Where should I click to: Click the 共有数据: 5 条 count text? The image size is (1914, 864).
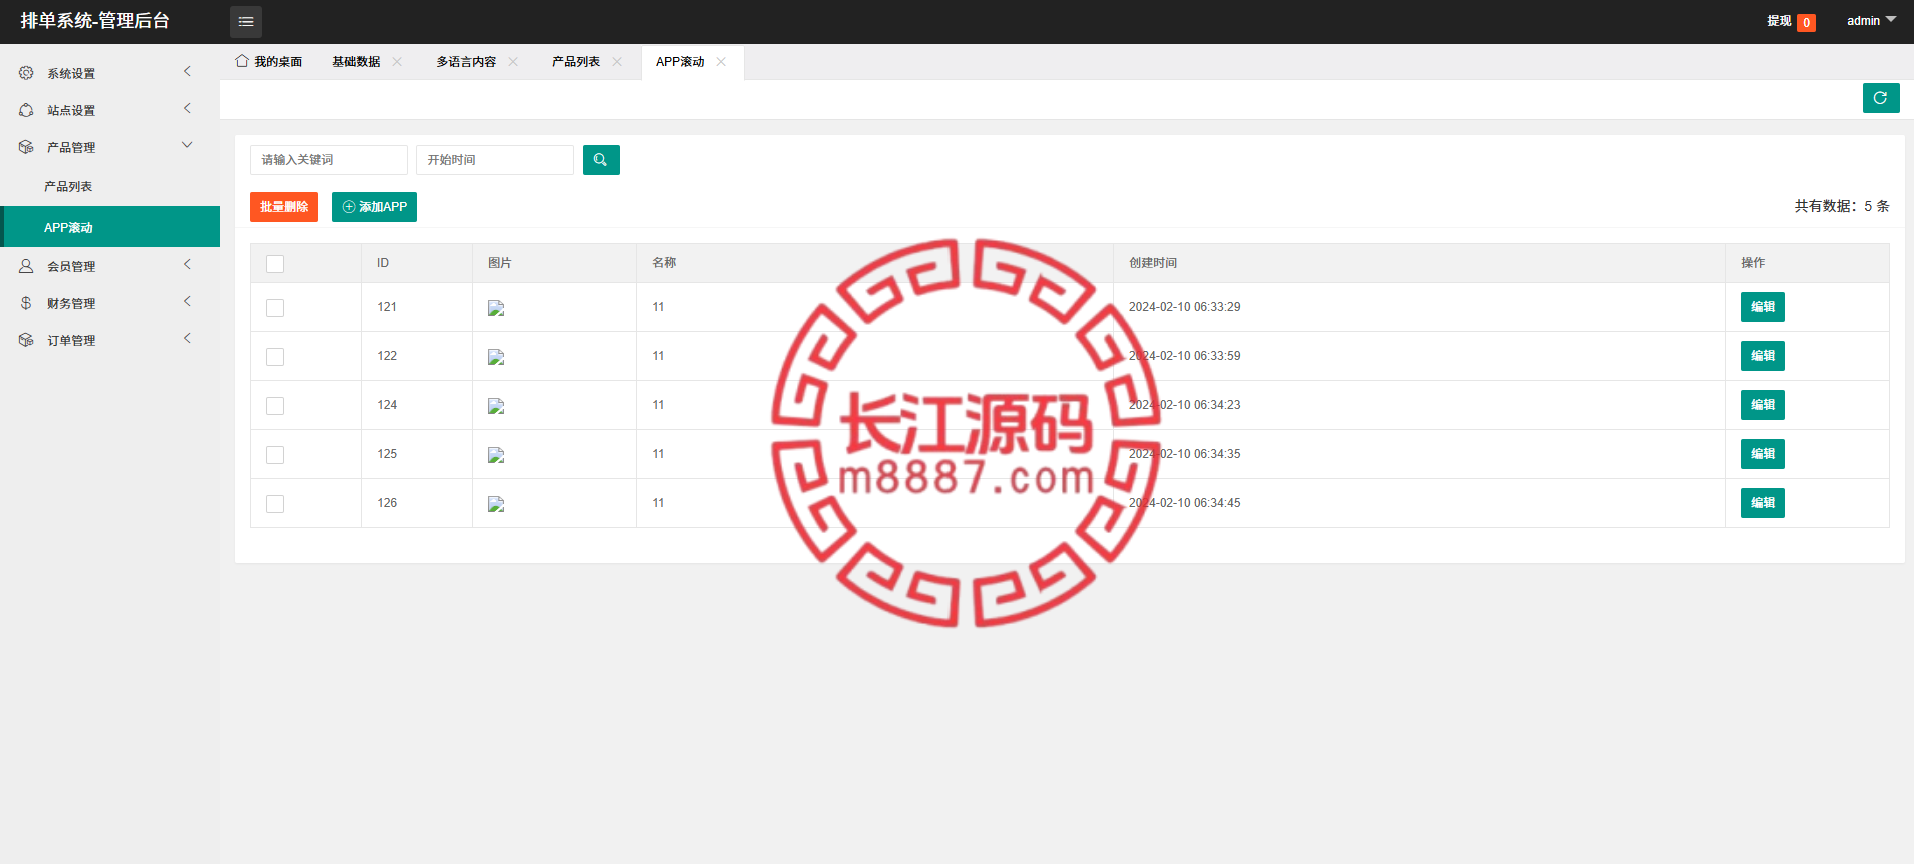click(1842, 206)
